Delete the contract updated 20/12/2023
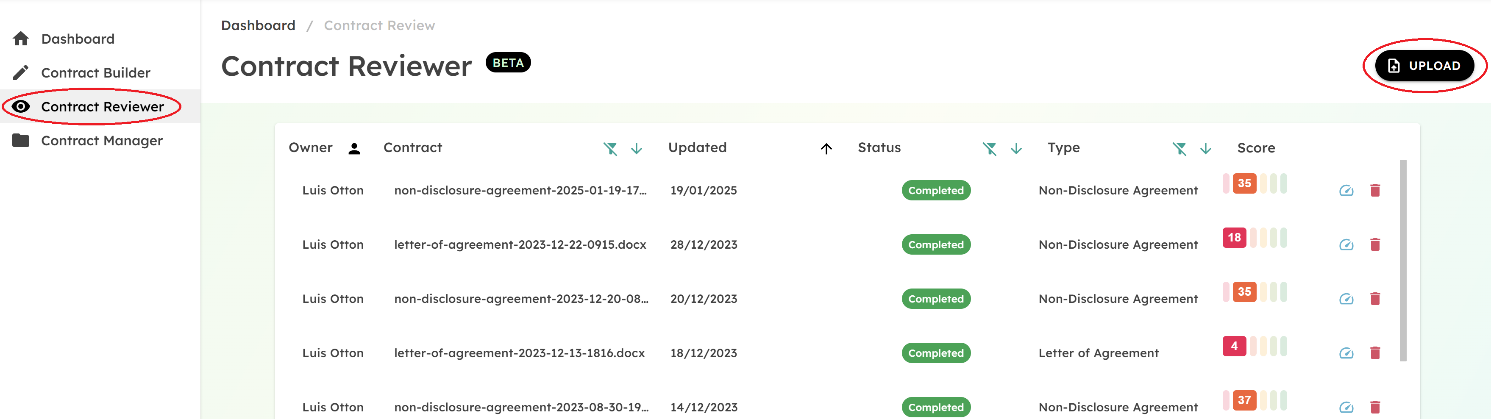The image size is (1491, 419). coord(1375,298)
